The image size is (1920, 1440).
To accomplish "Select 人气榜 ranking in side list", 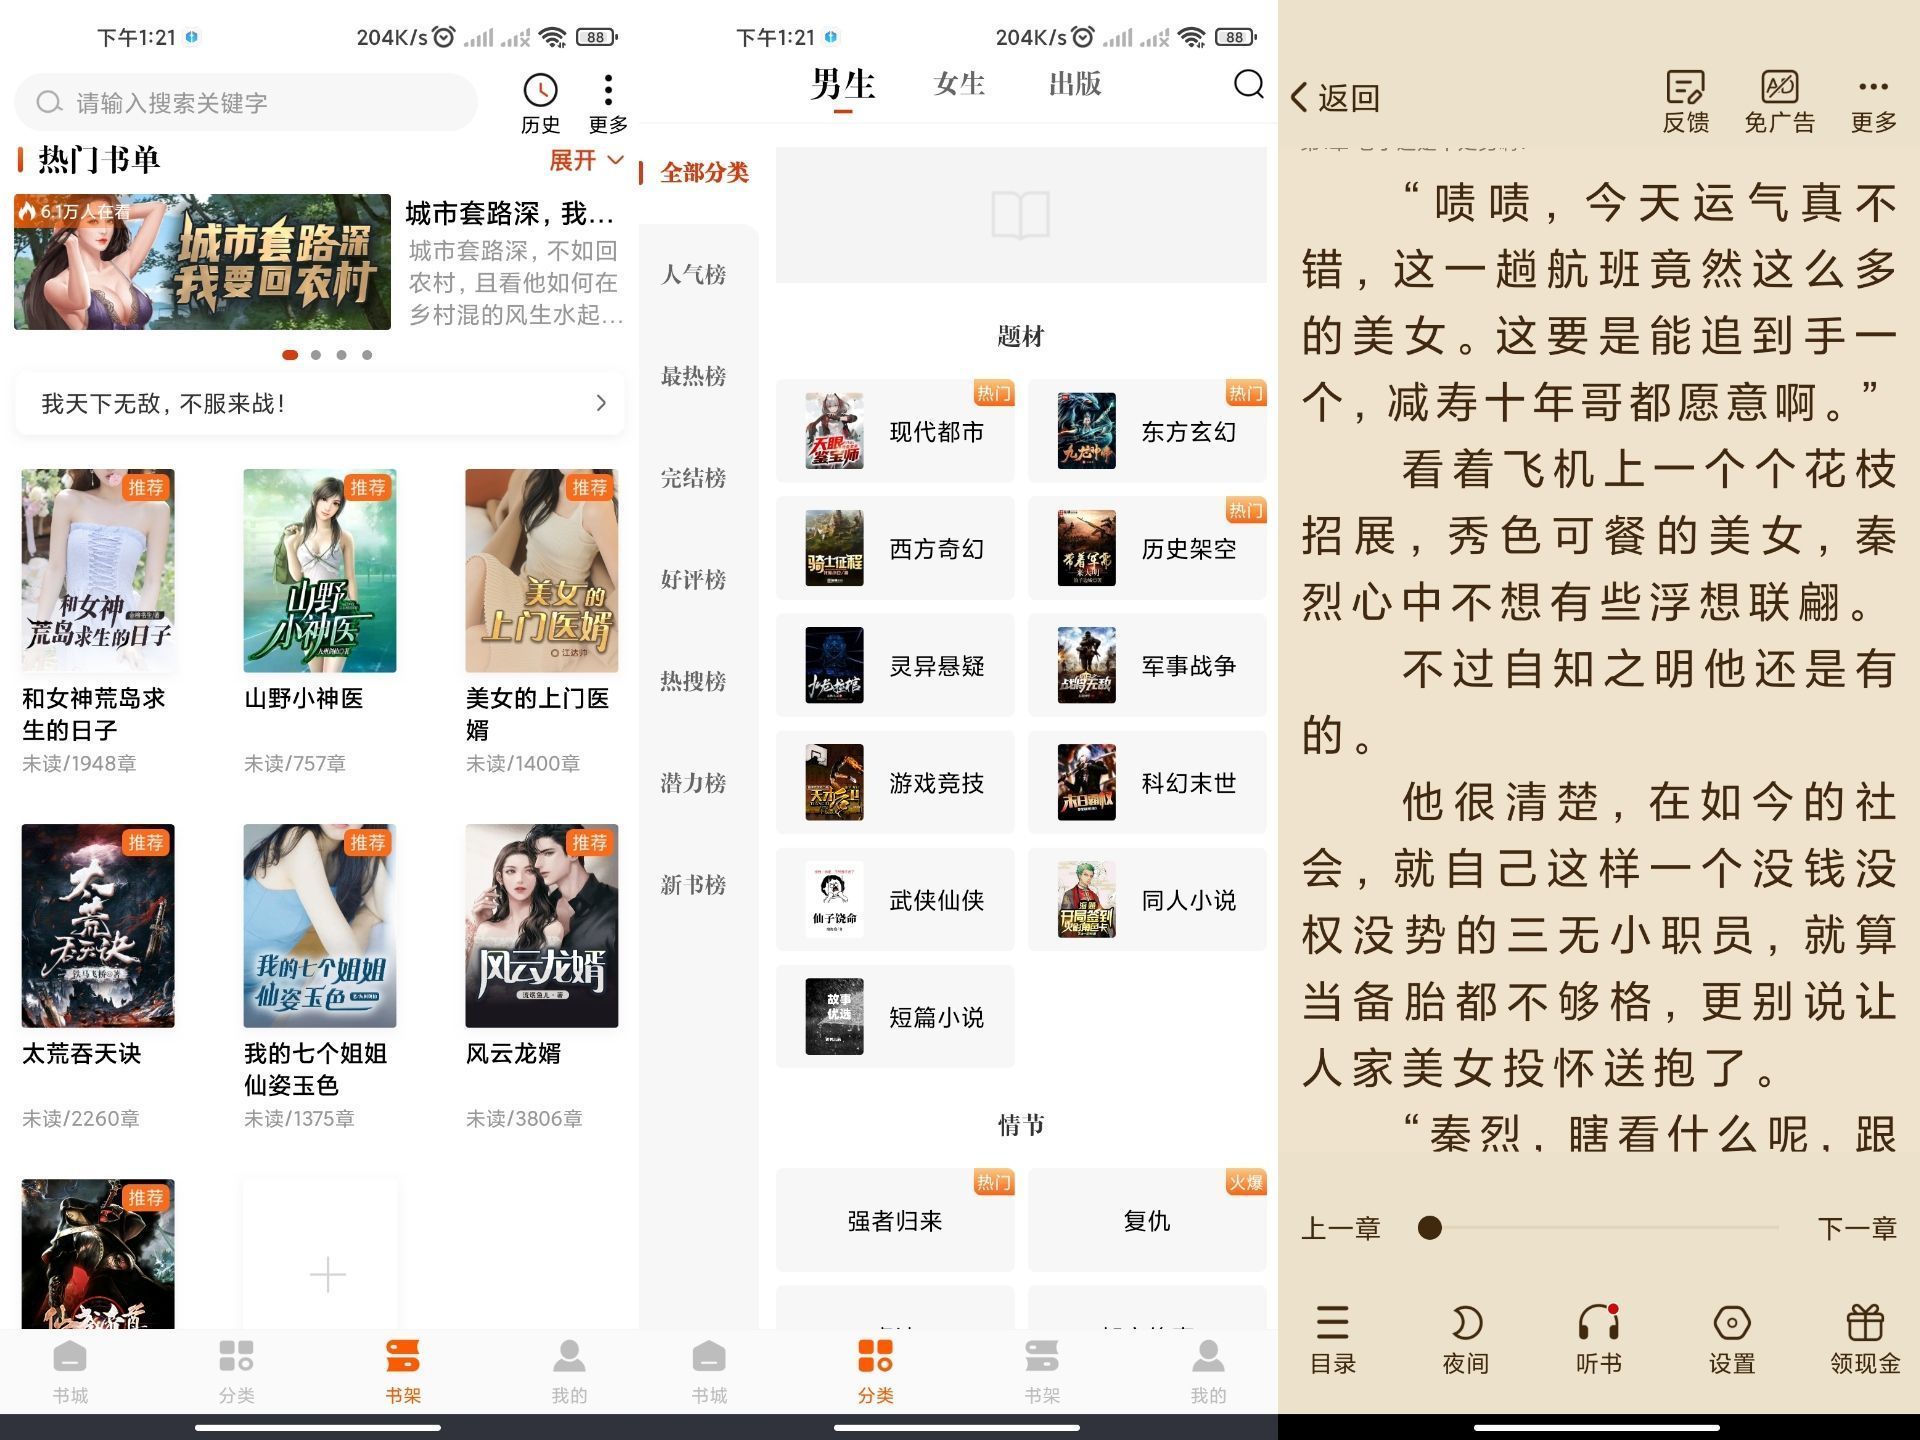I will pos(693,274).
